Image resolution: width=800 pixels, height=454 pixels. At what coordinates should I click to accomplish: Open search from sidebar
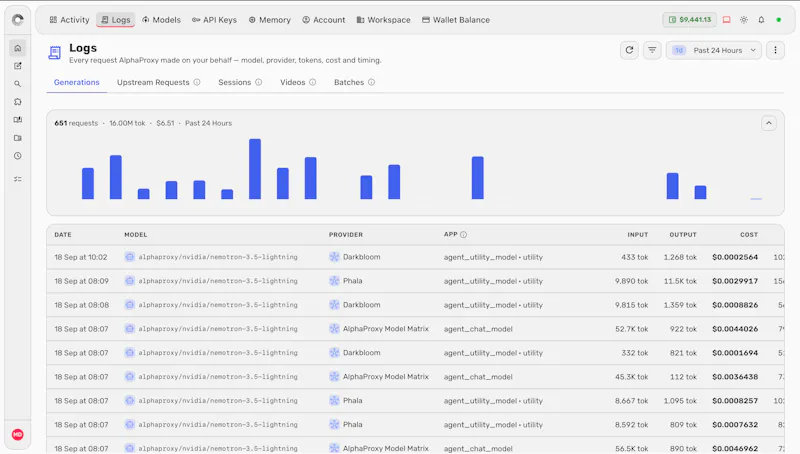[18, 84]
